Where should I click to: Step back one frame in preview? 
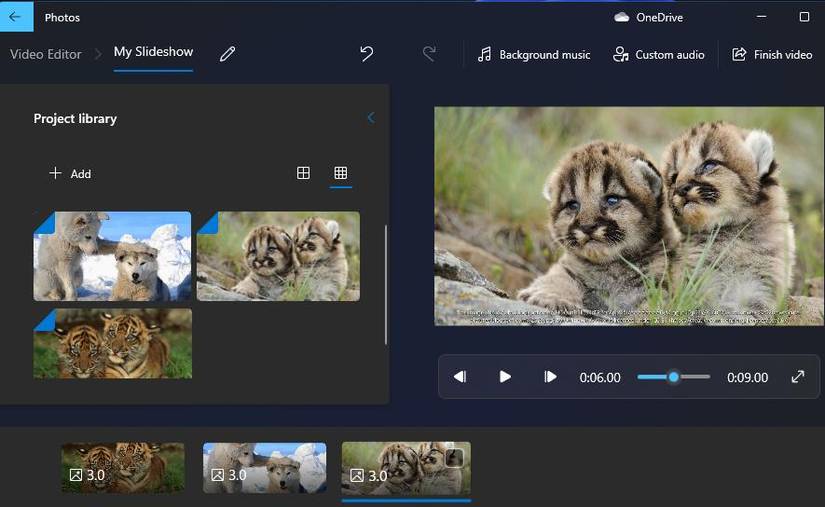click(460, 377)
